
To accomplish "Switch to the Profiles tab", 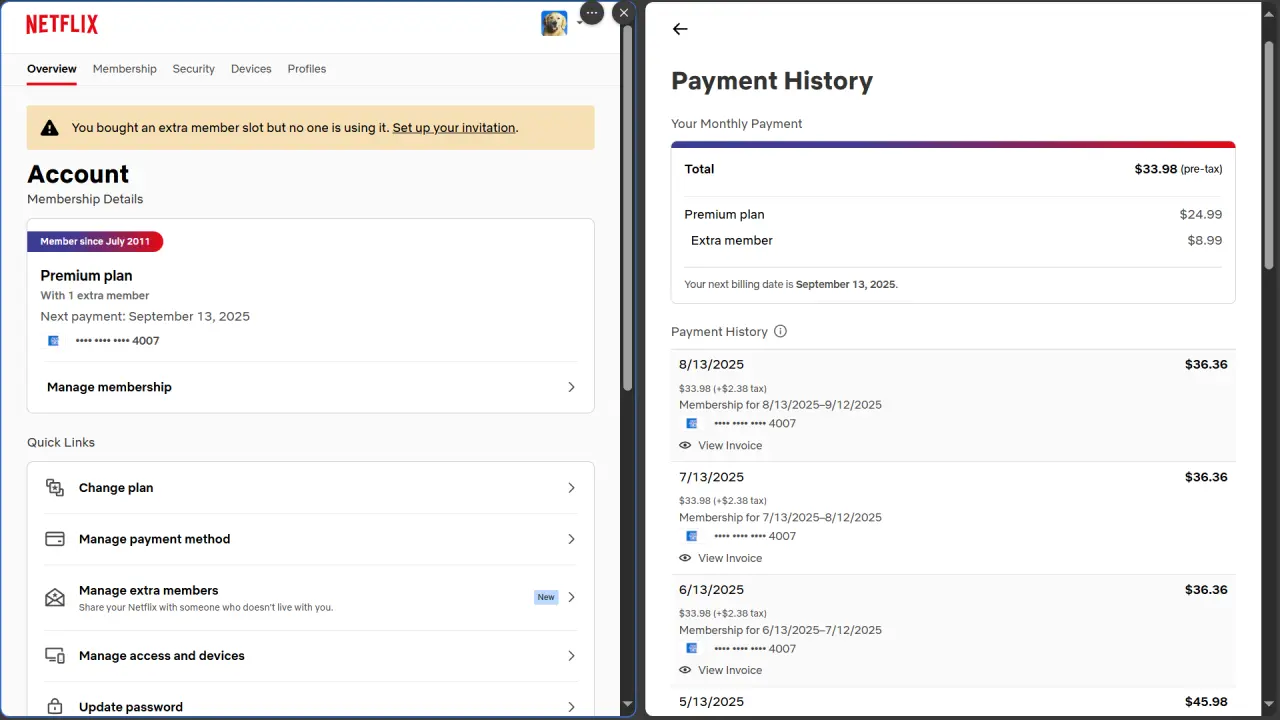I will 307,69.
